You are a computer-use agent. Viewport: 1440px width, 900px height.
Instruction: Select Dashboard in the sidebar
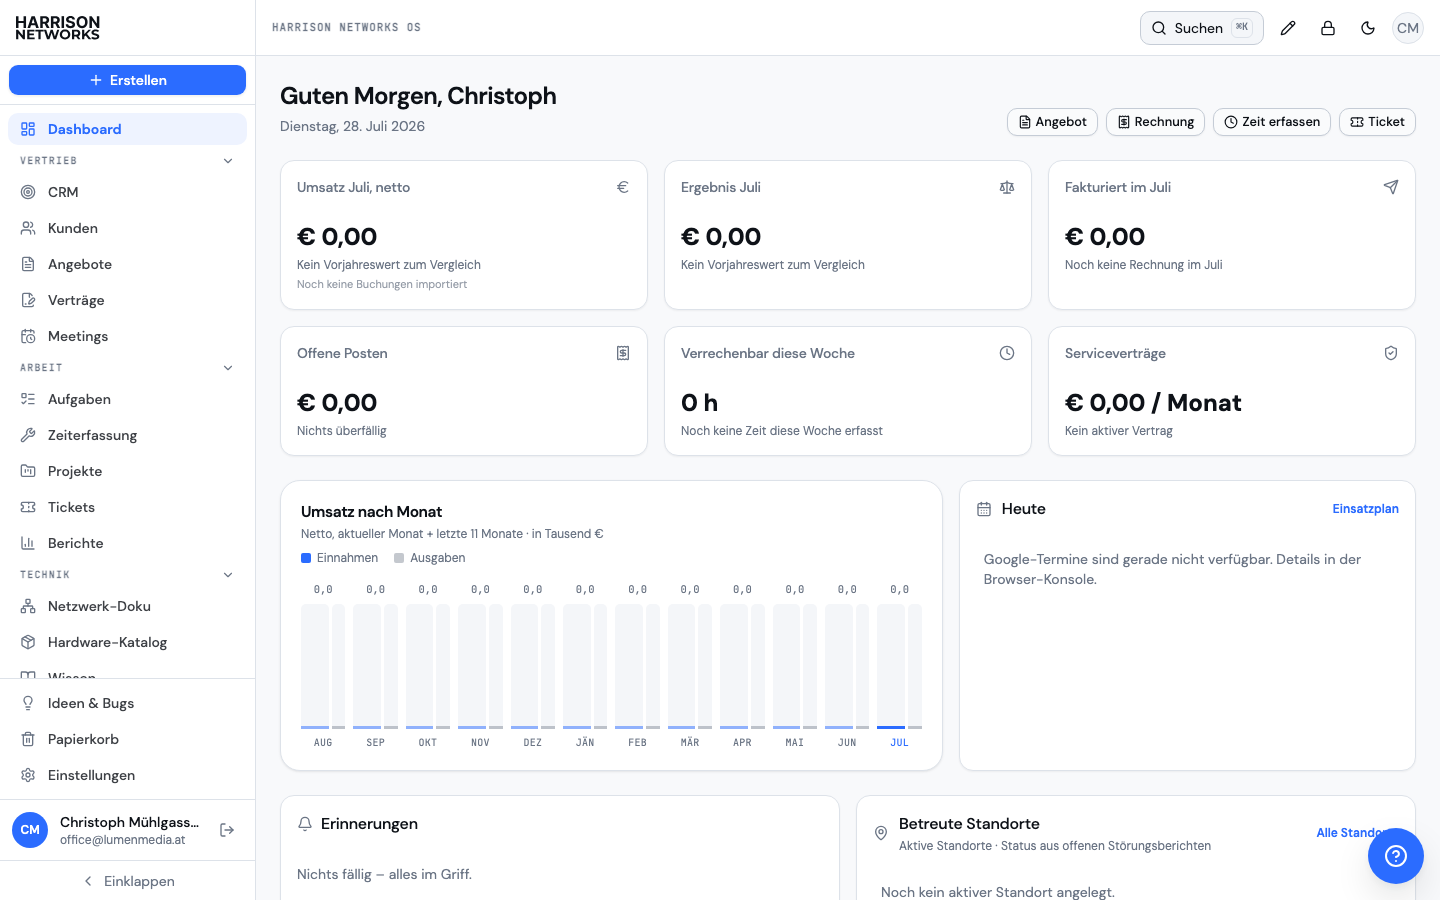coord(127,129)
